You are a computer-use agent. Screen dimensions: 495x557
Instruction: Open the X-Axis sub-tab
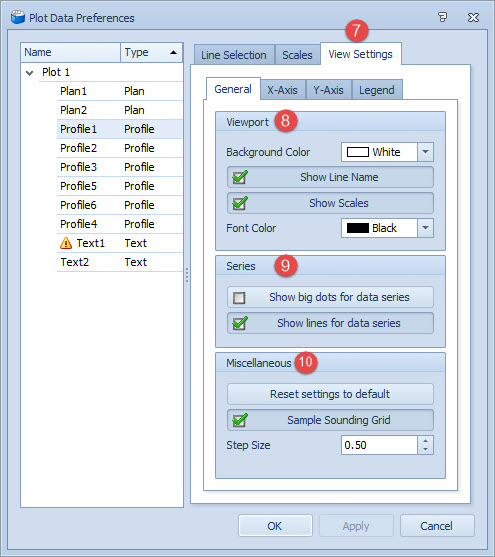(x=283, y=90)
